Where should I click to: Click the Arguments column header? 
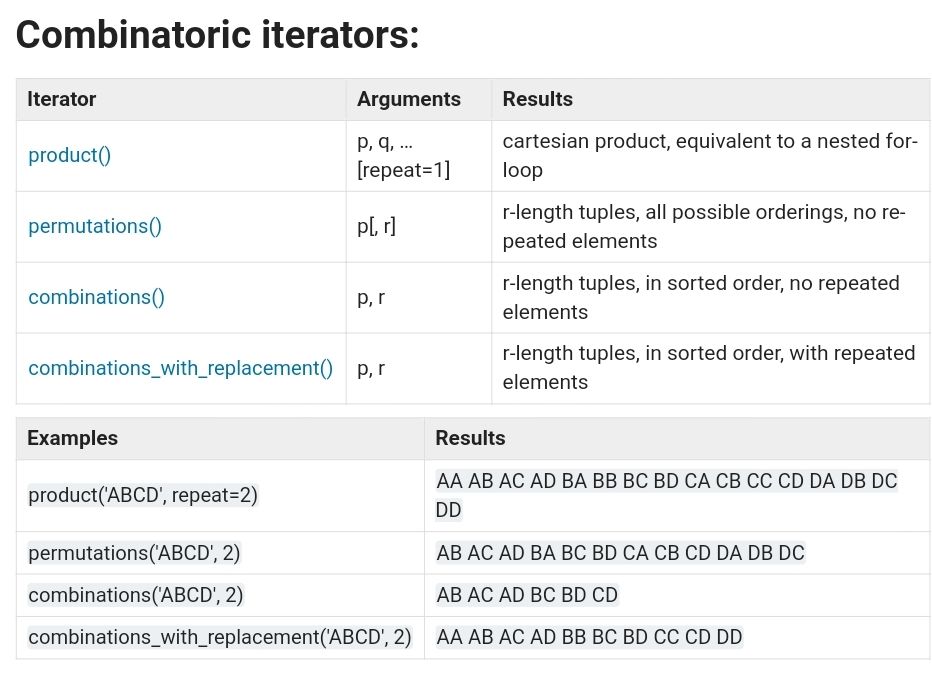pyautogui.click(x=409, y=99)
